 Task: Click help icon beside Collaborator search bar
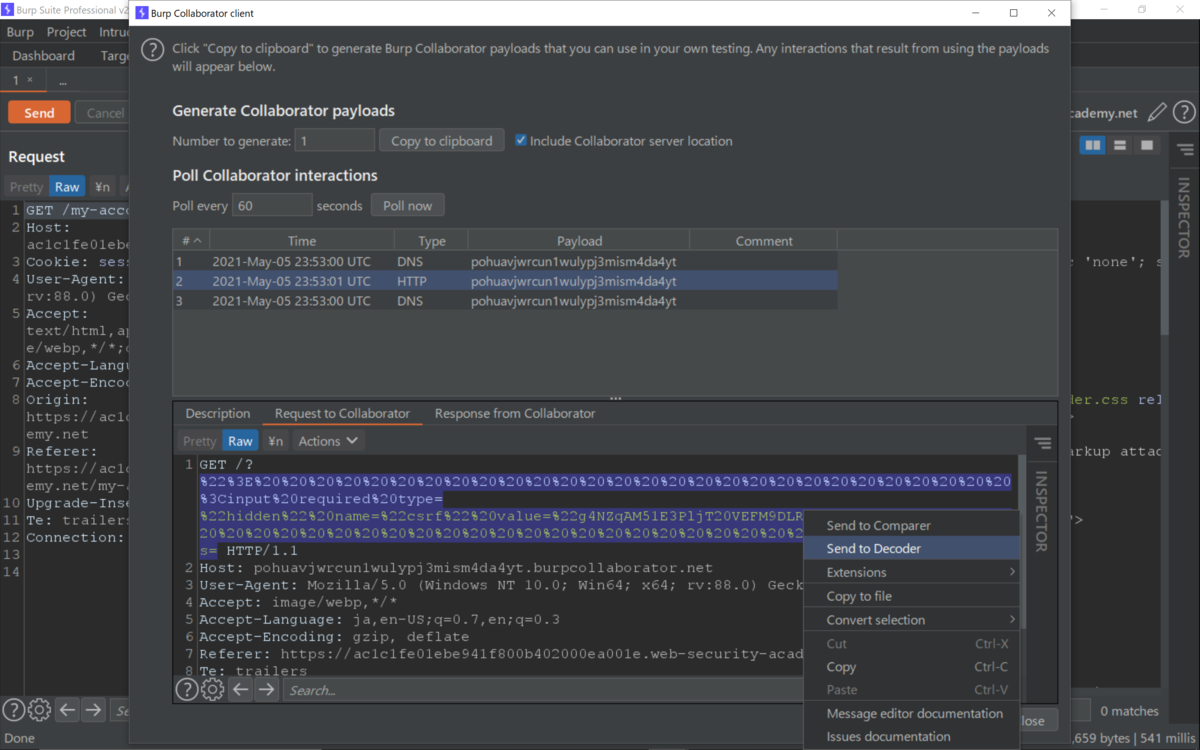click(x=187, y=689)
